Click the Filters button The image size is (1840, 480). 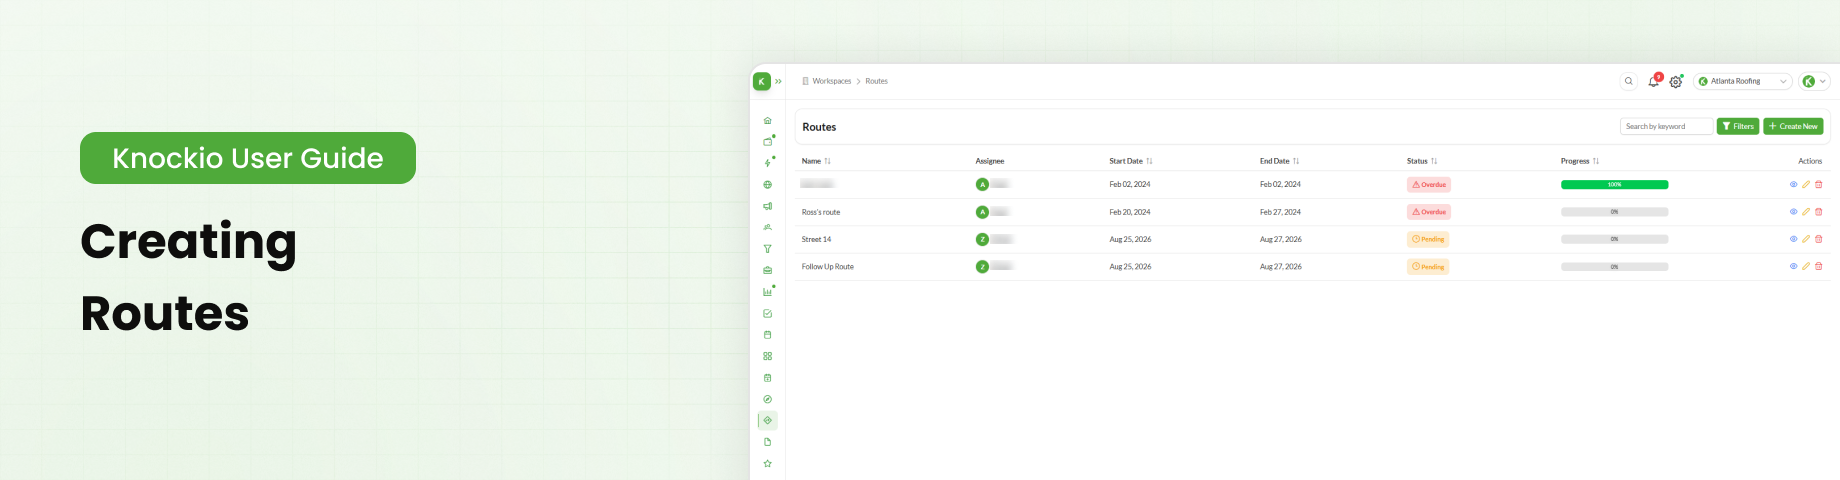(x=1738, y=126)
